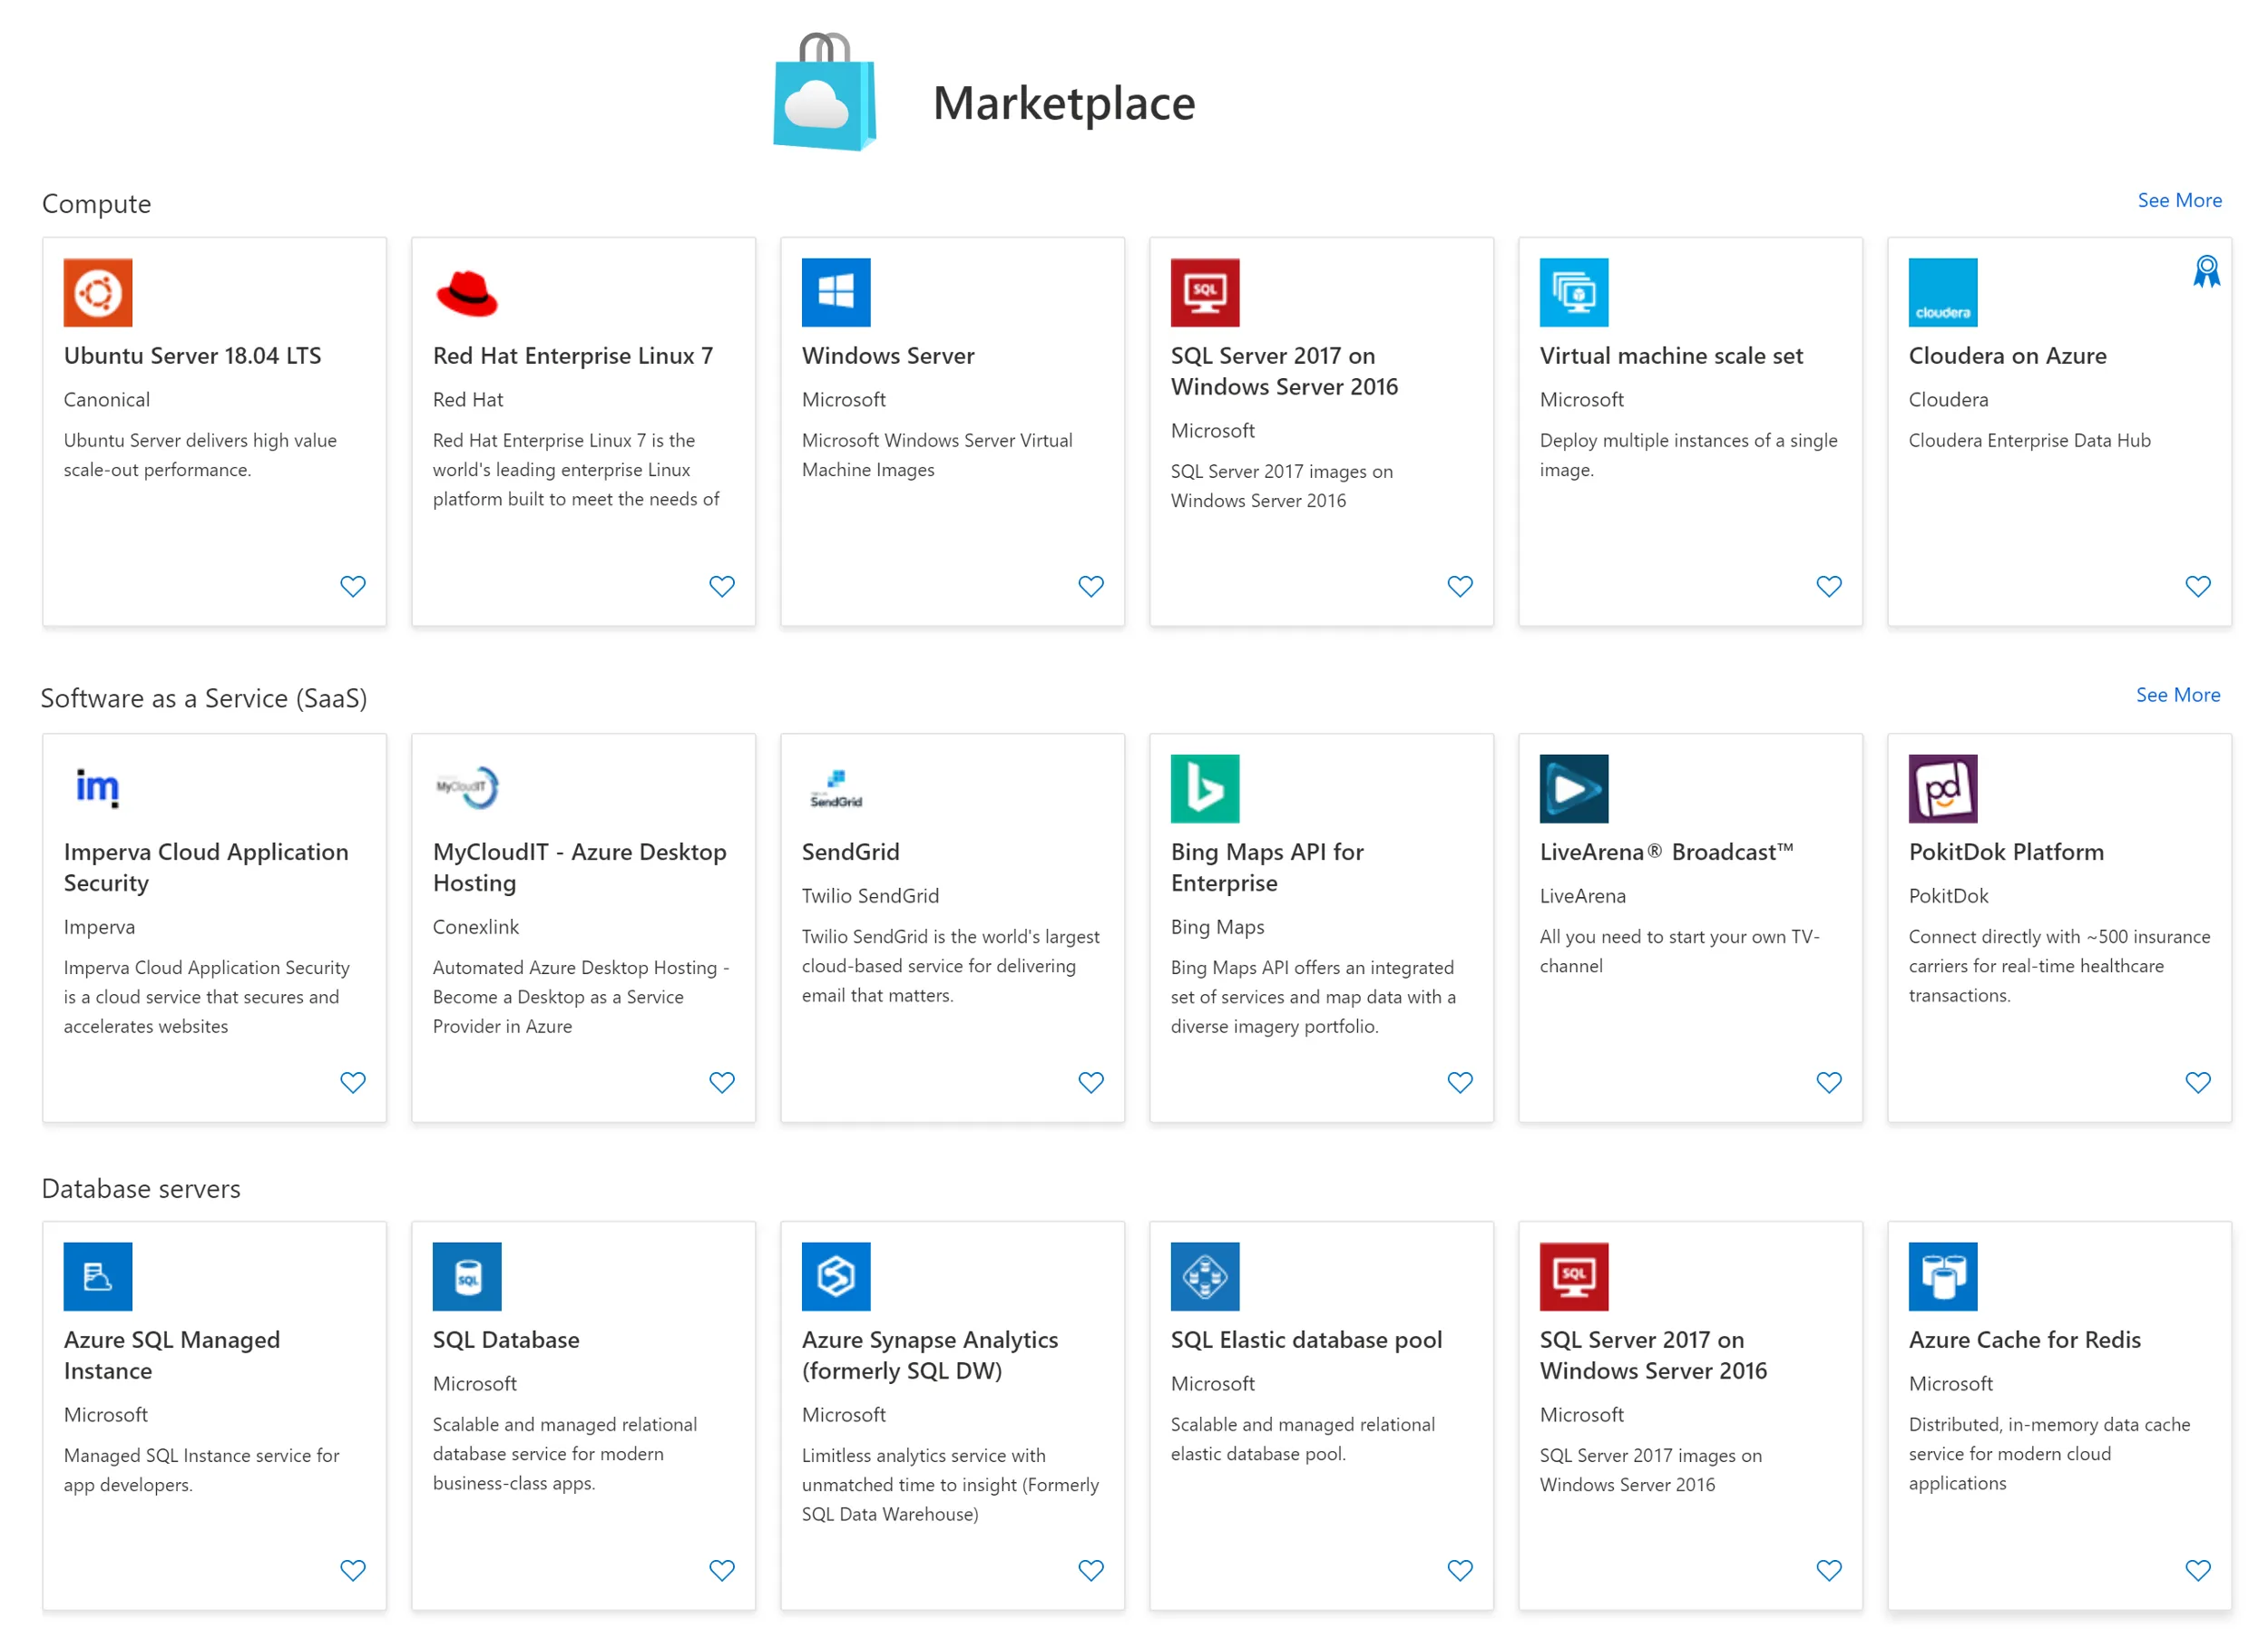Click the Marketplace page title

click(x=1064, y=103)
